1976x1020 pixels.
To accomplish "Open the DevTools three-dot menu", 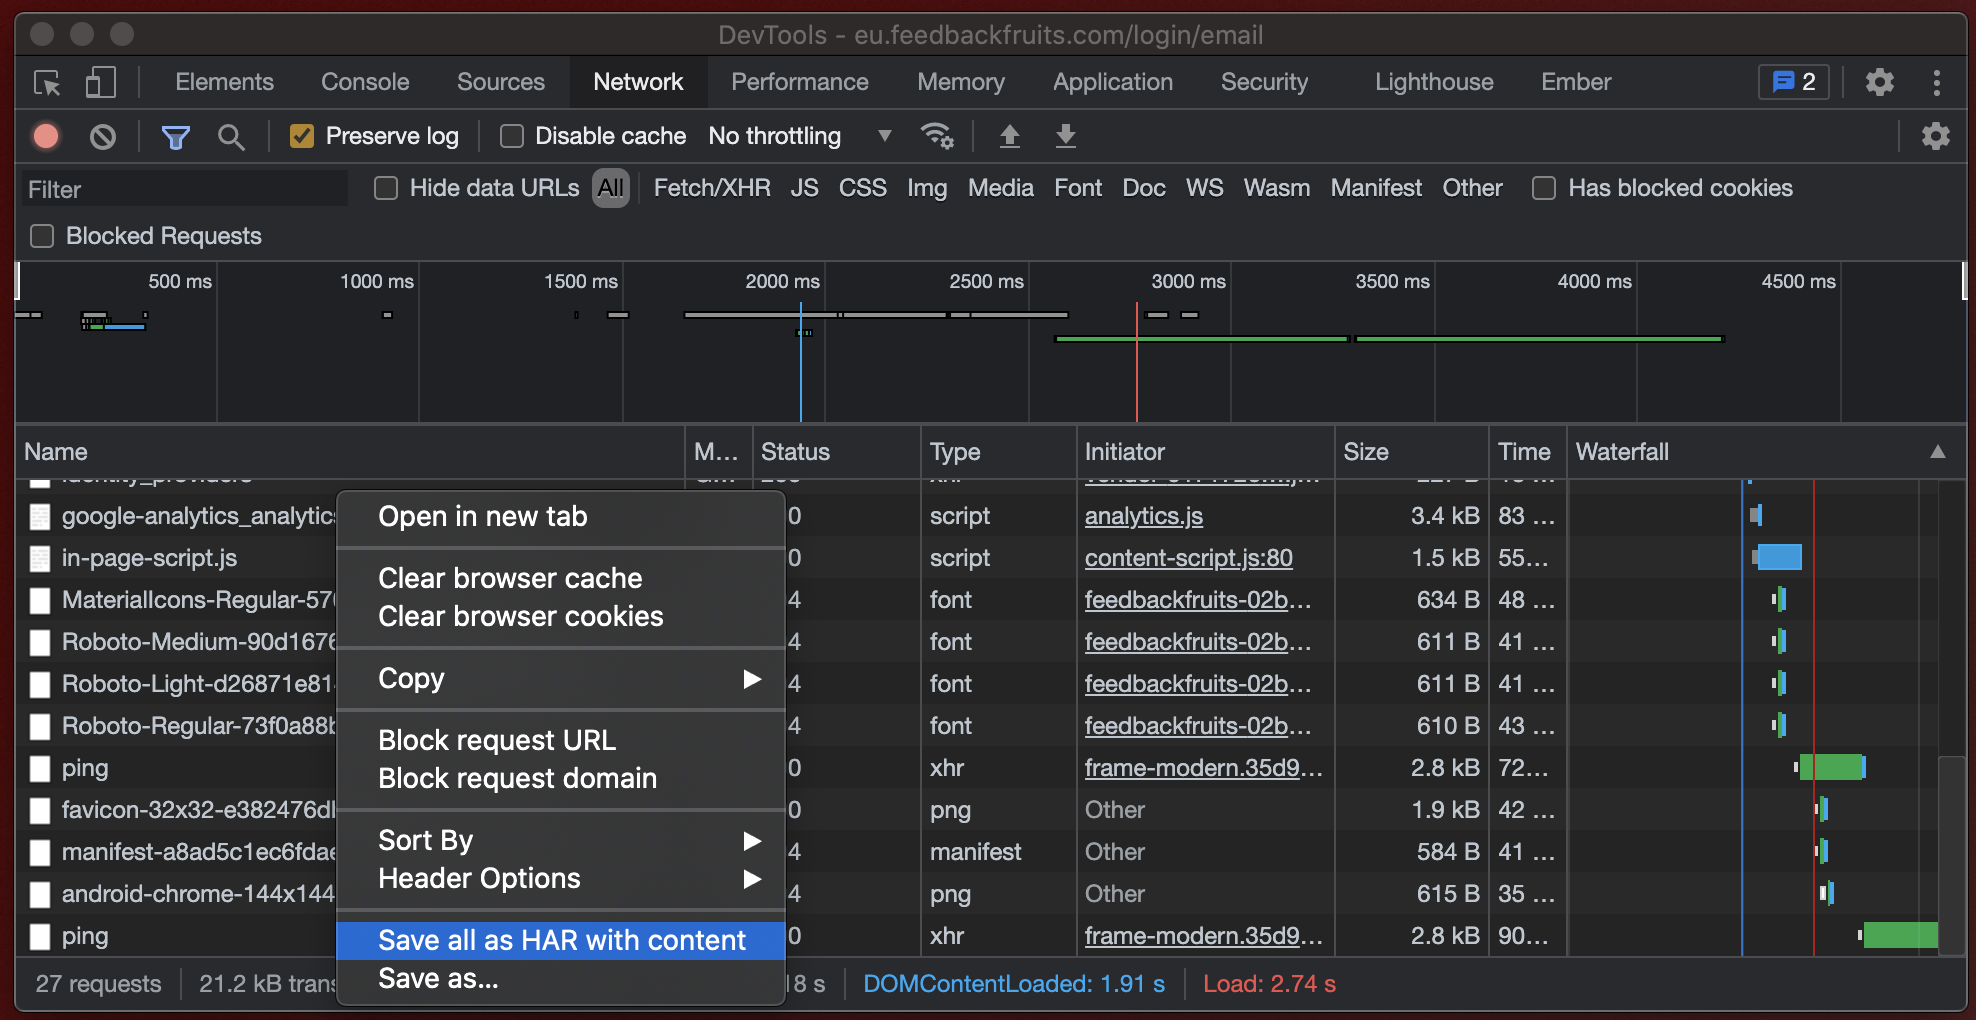I will 1937,83.
